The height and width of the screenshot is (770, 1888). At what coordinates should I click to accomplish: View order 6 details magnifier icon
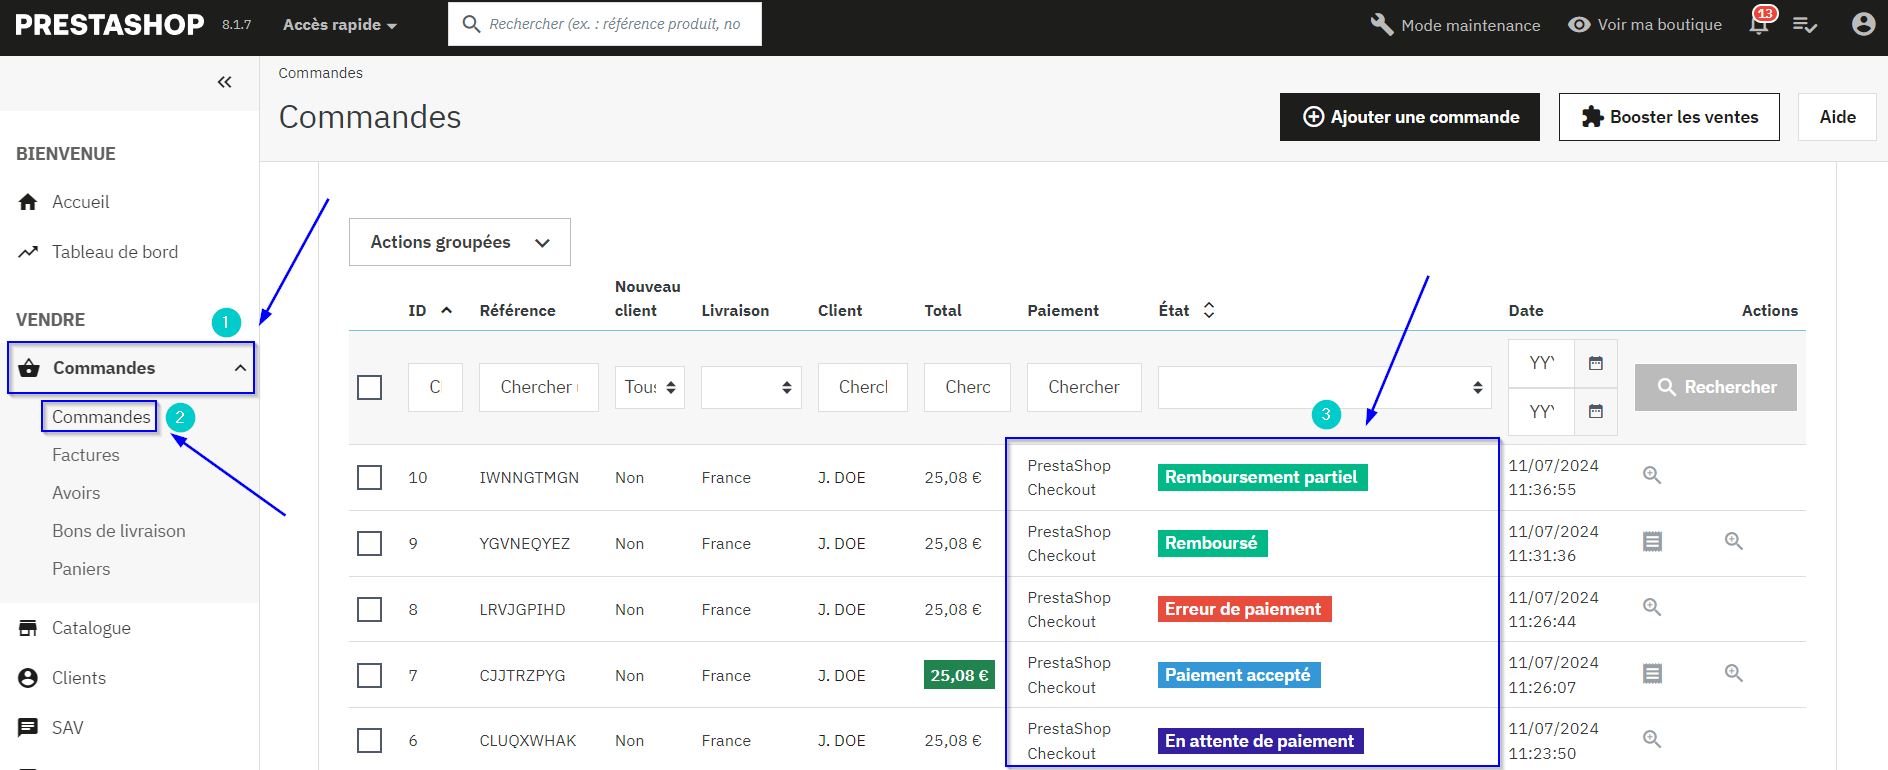coord(1652,739)
